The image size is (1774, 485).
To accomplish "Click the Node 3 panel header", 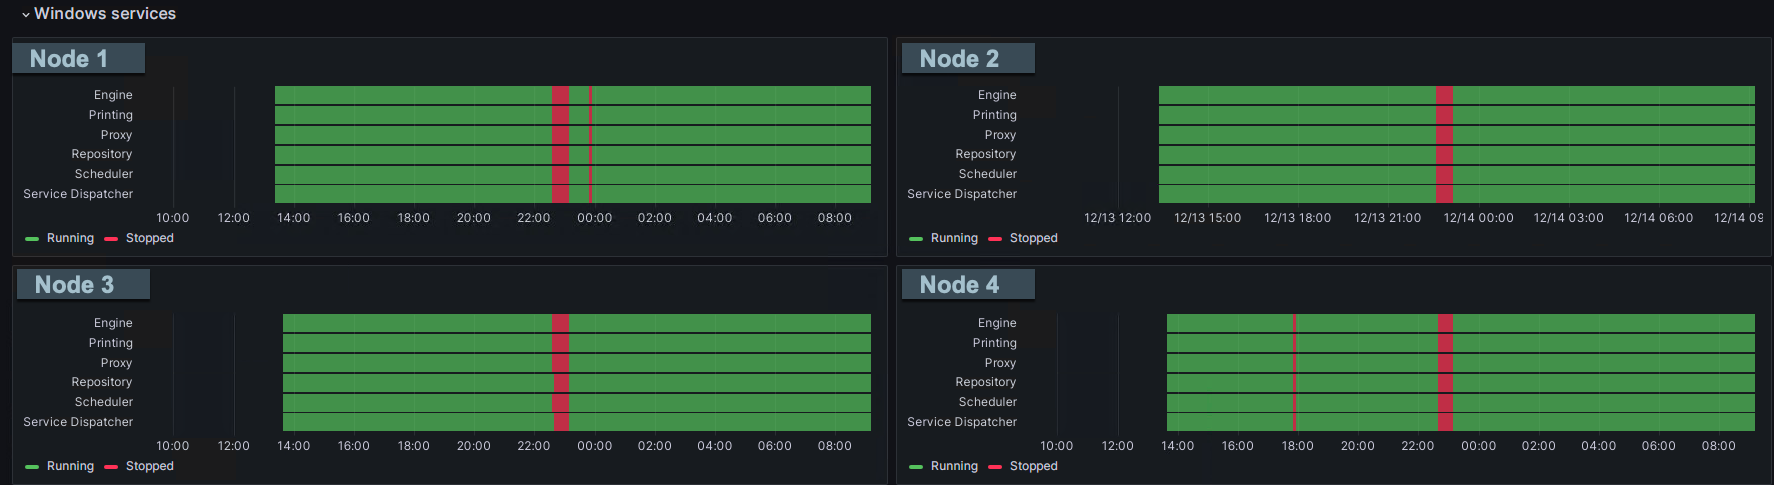I will coord(74,285).
